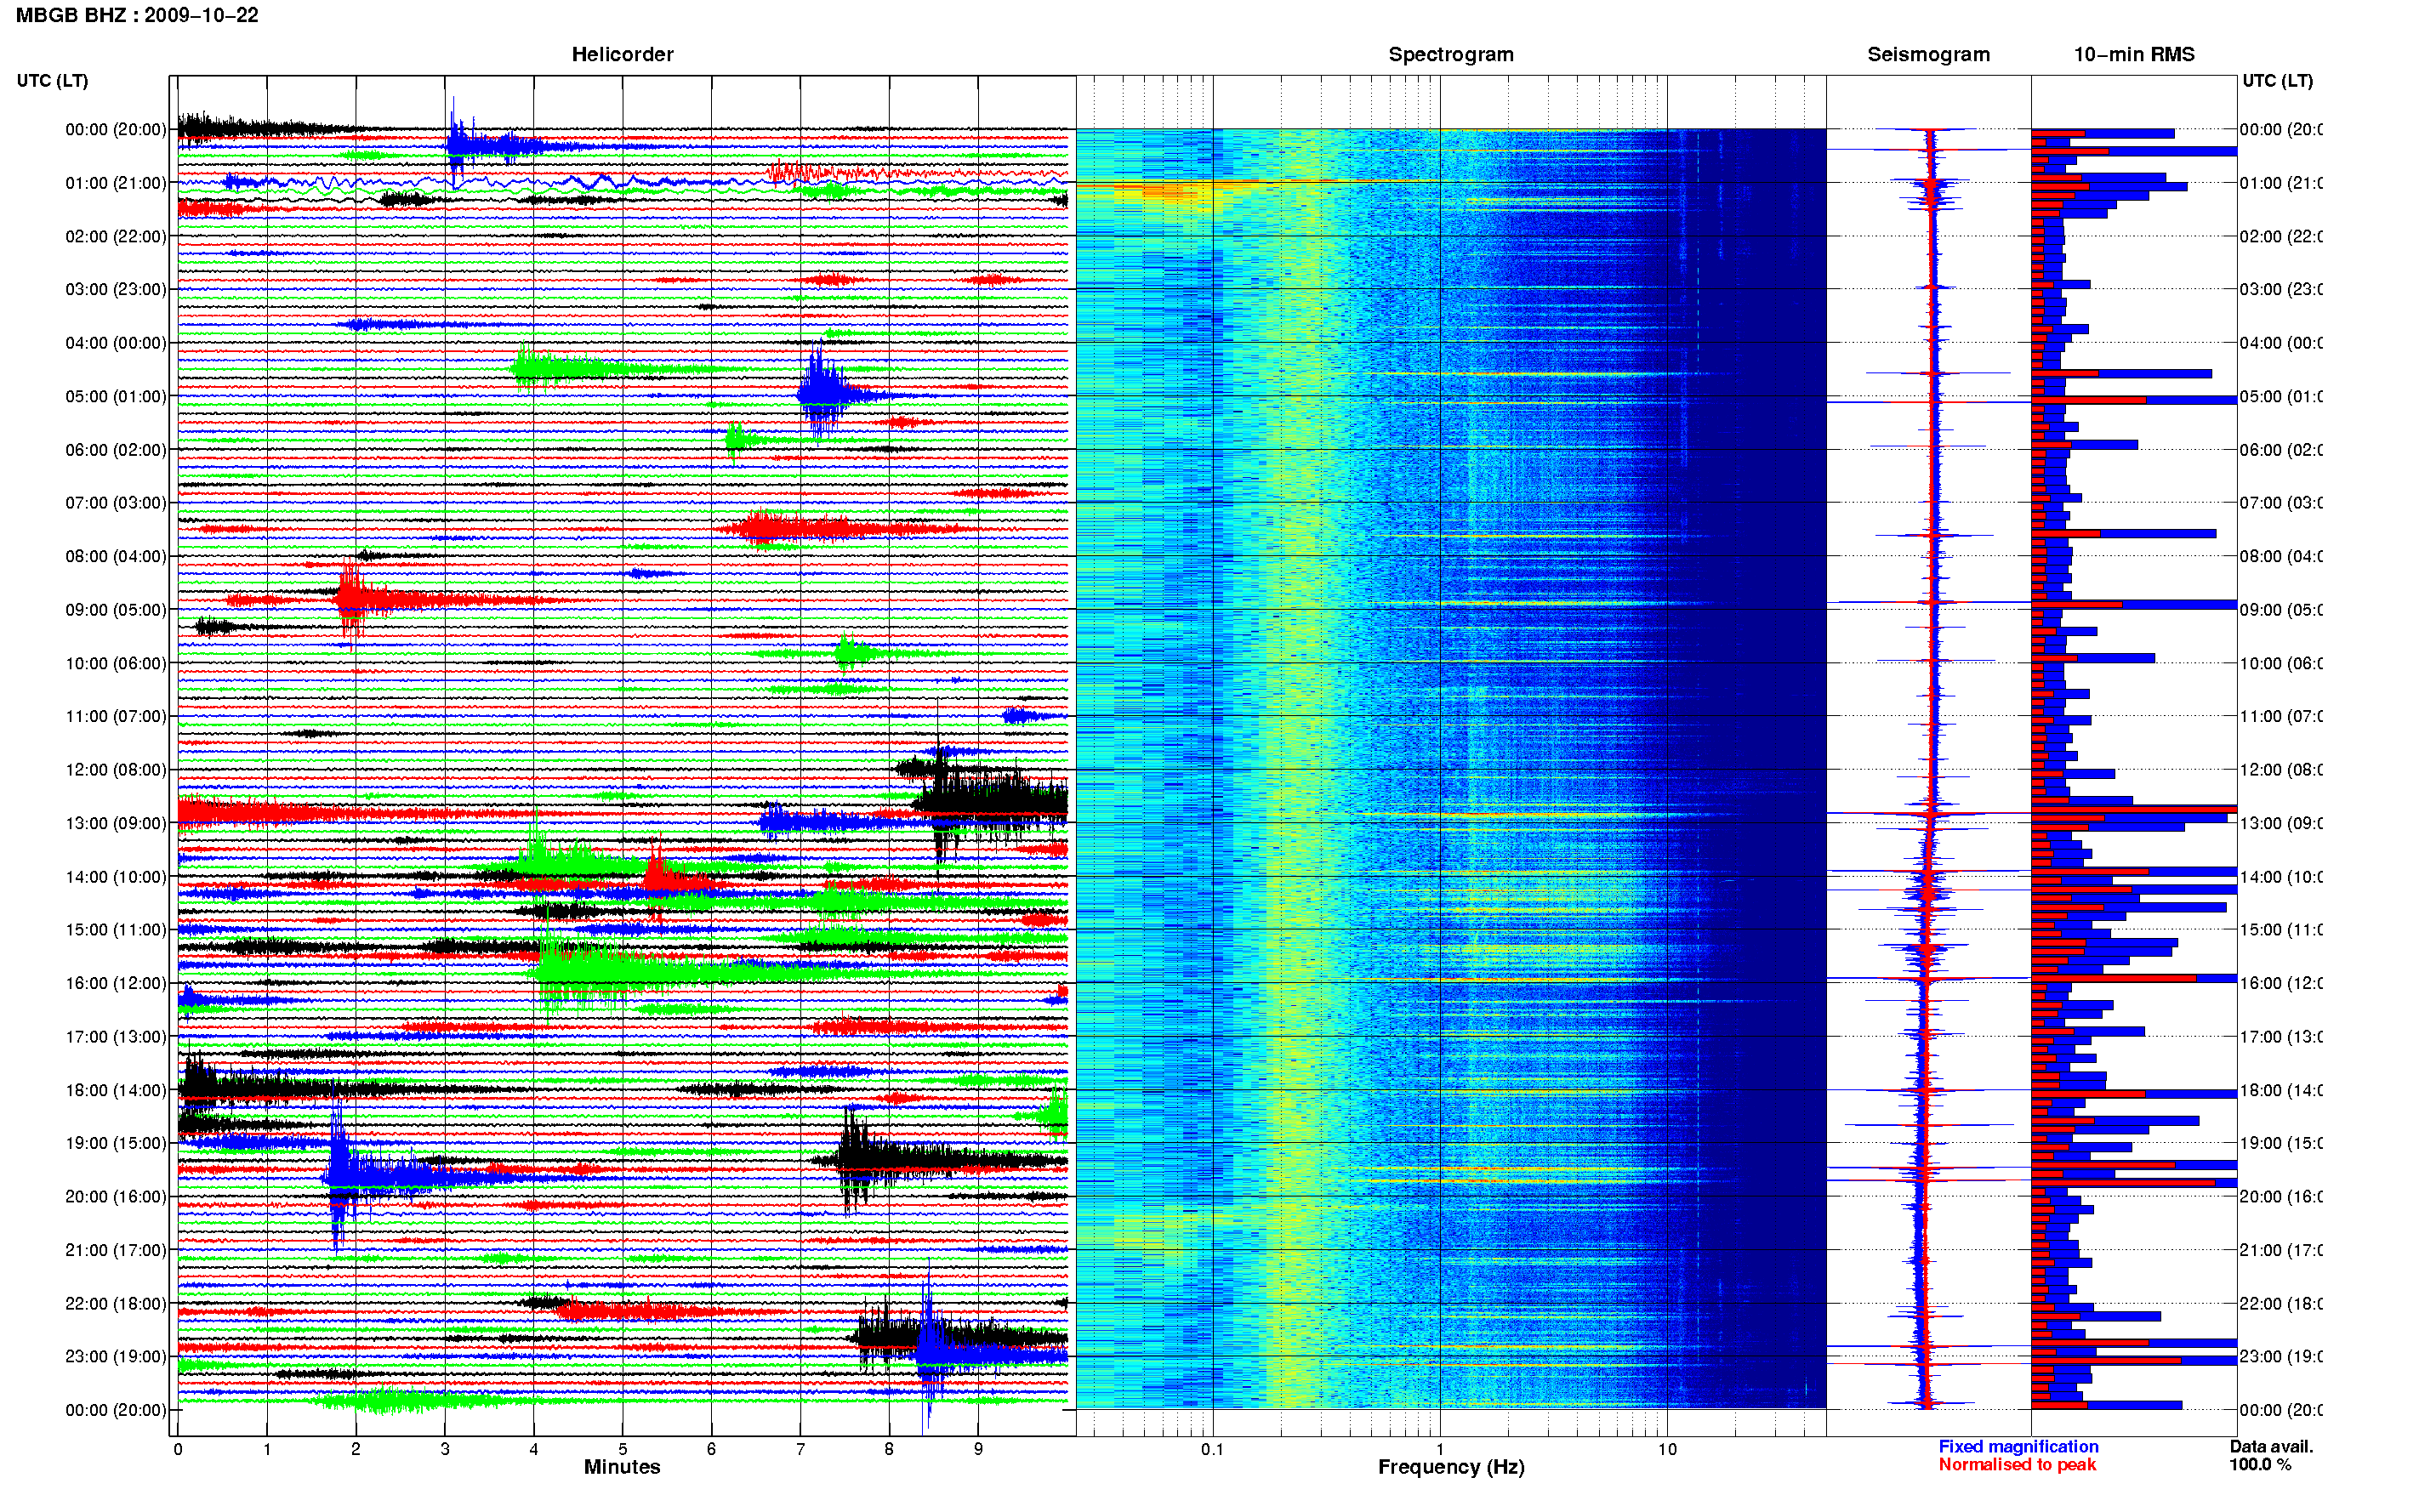Click the right-side 12:00 time label
Screen dimensions: 2419x1512
pos(2280,770)
